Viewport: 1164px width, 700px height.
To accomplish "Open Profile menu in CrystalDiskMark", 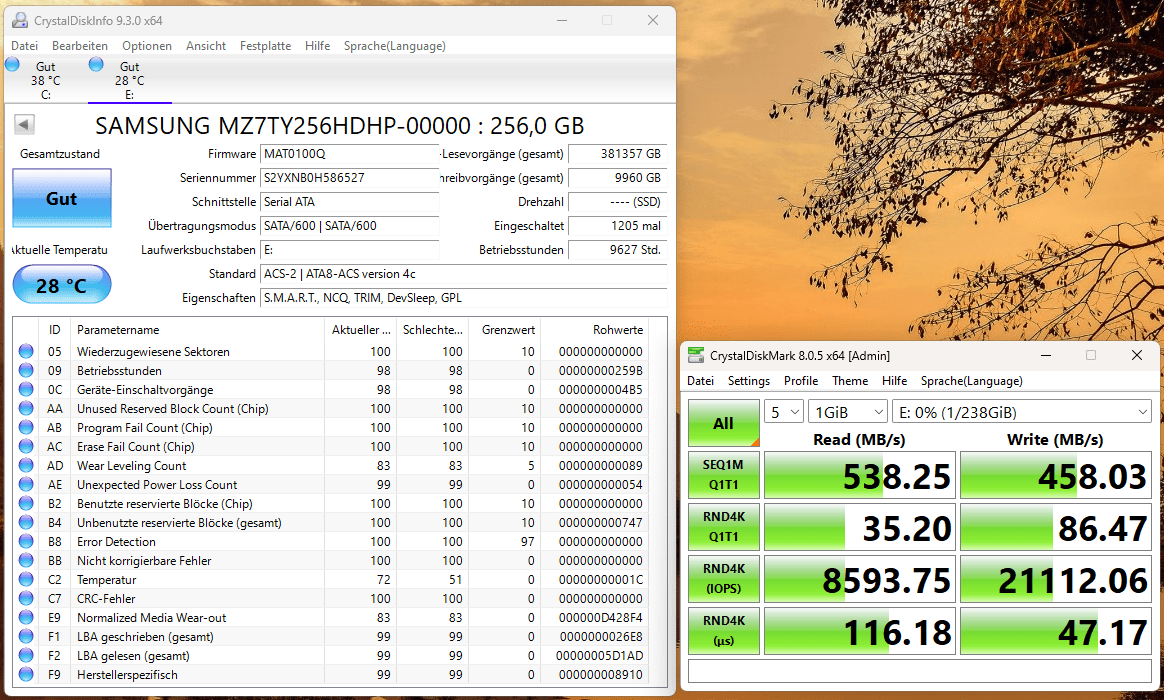I will (800, 380).
